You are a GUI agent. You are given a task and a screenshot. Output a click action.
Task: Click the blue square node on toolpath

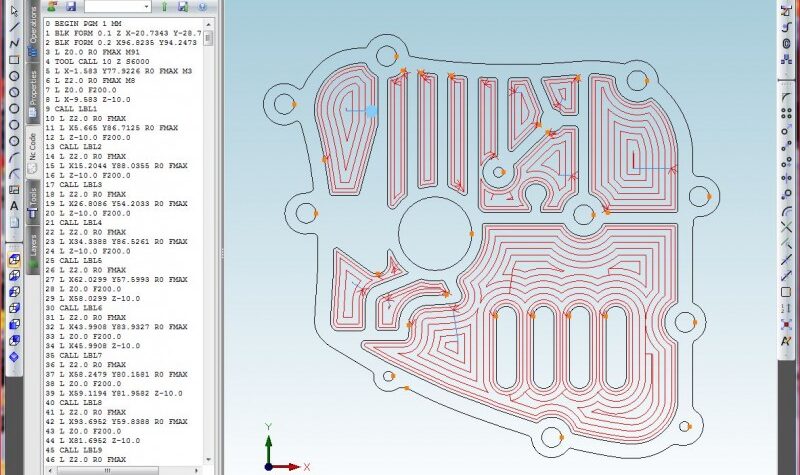point(372,111)
